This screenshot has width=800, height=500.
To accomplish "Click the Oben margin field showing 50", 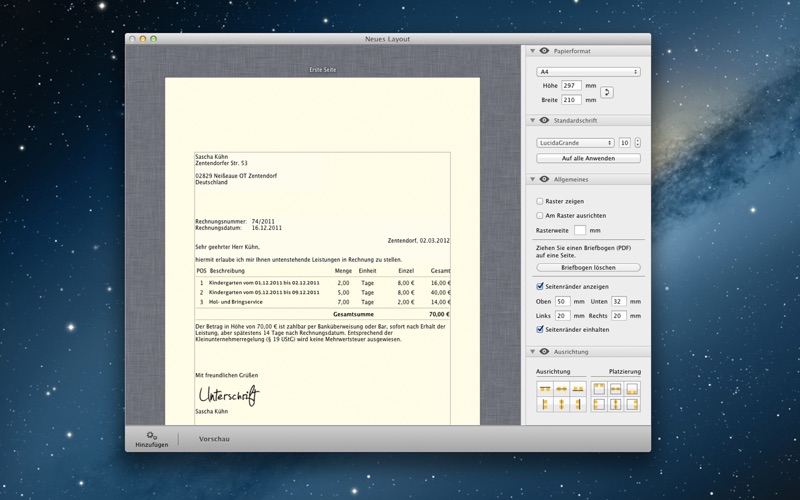I will click(562, 302).
